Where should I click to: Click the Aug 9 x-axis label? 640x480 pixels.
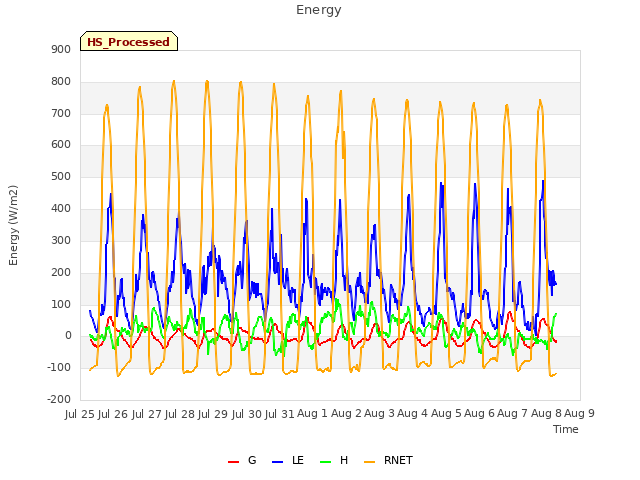(579, 413)
